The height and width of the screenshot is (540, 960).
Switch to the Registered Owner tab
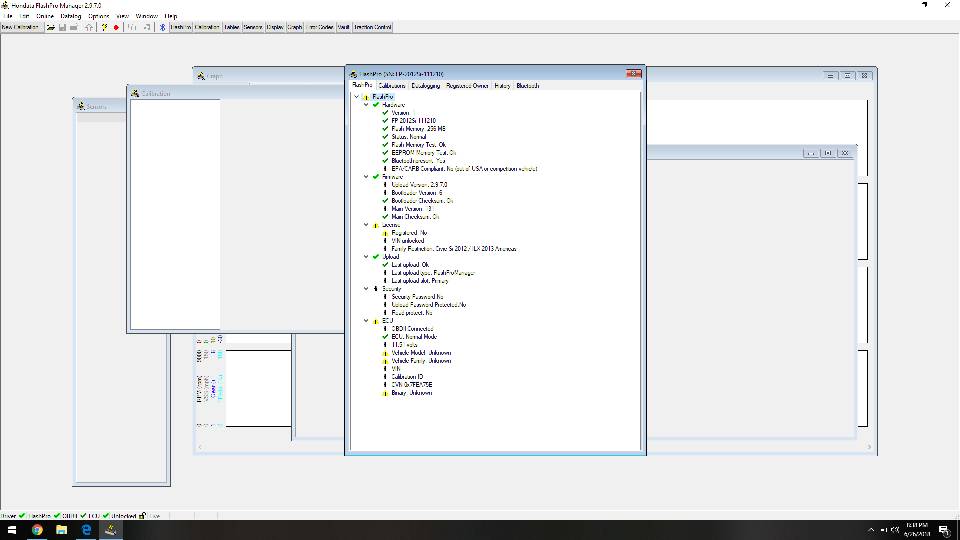(x=467, y=86)
